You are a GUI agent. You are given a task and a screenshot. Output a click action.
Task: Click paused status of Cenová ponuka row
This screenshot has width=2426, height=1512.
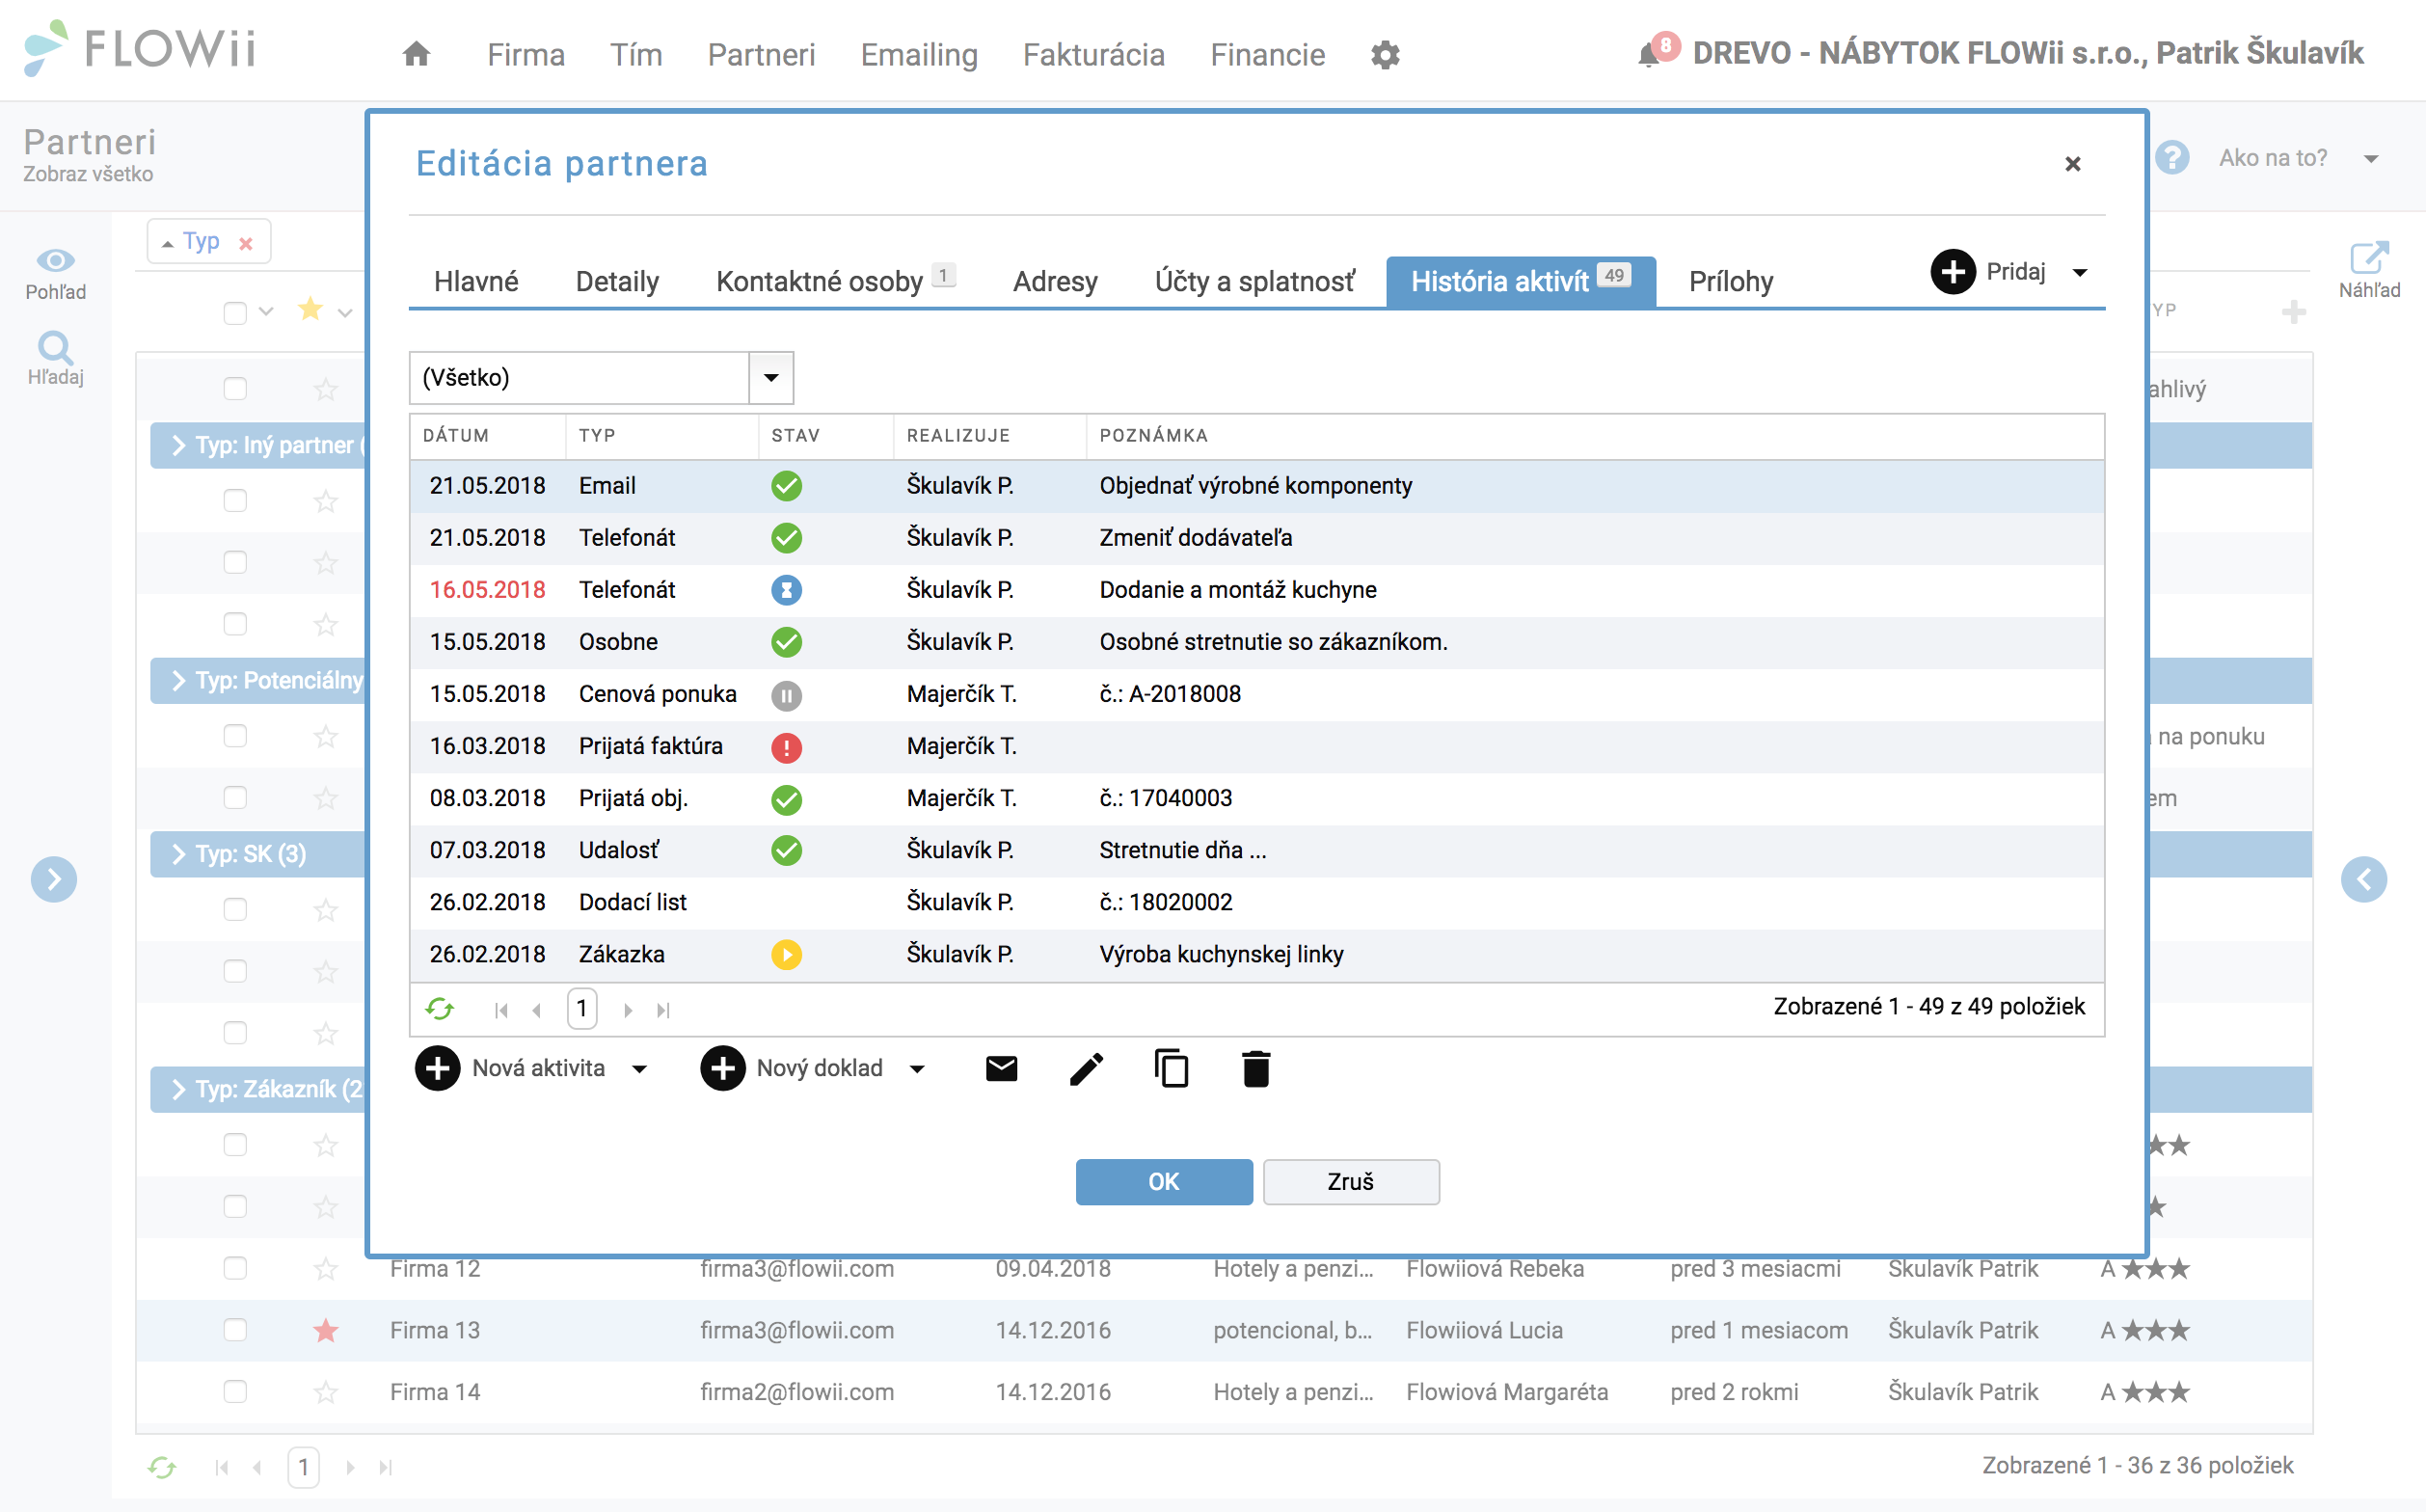click(786, 695)
